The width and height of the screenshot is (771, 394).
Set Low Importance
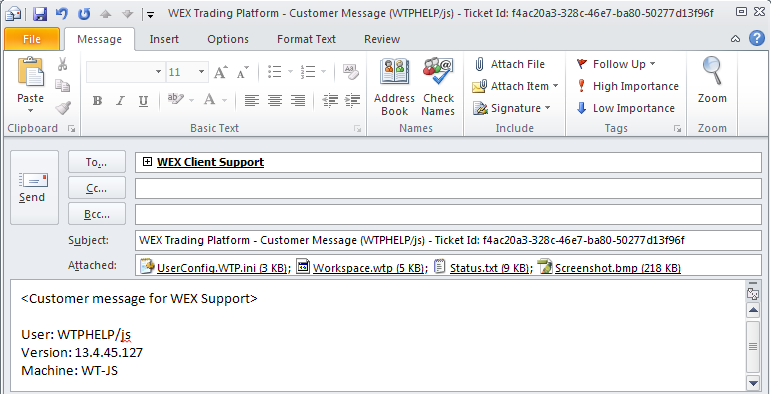pos(625,108)
